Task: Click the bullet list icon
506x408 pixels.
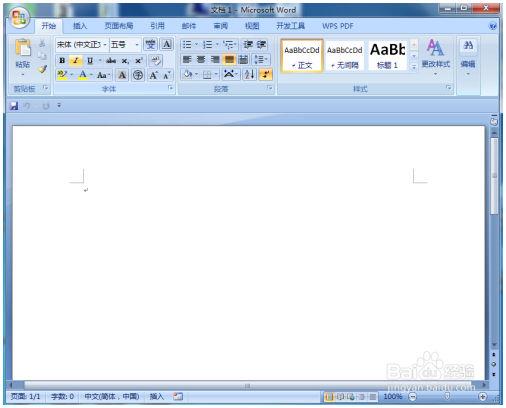Action: pyautogui.click(x=187, y=44)
